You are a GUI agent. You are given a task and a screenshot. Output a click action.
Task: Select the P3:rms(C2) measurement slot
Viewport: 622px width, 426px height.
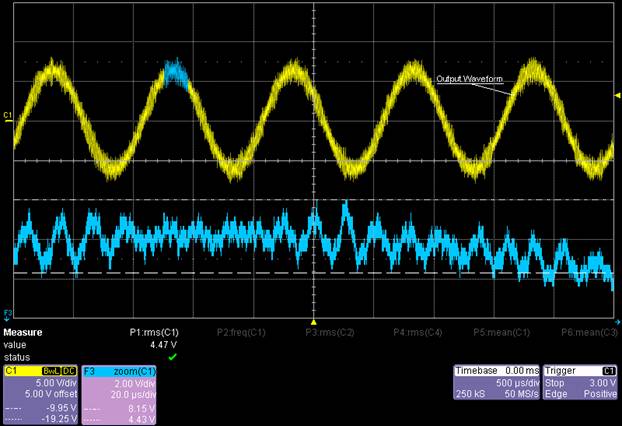click(328, 331)
